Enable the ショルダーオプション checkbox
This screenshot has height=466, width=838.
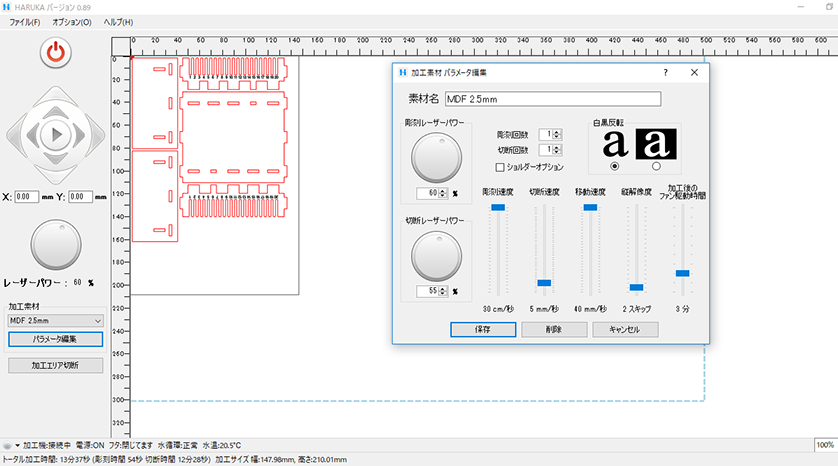click(501, 167)
